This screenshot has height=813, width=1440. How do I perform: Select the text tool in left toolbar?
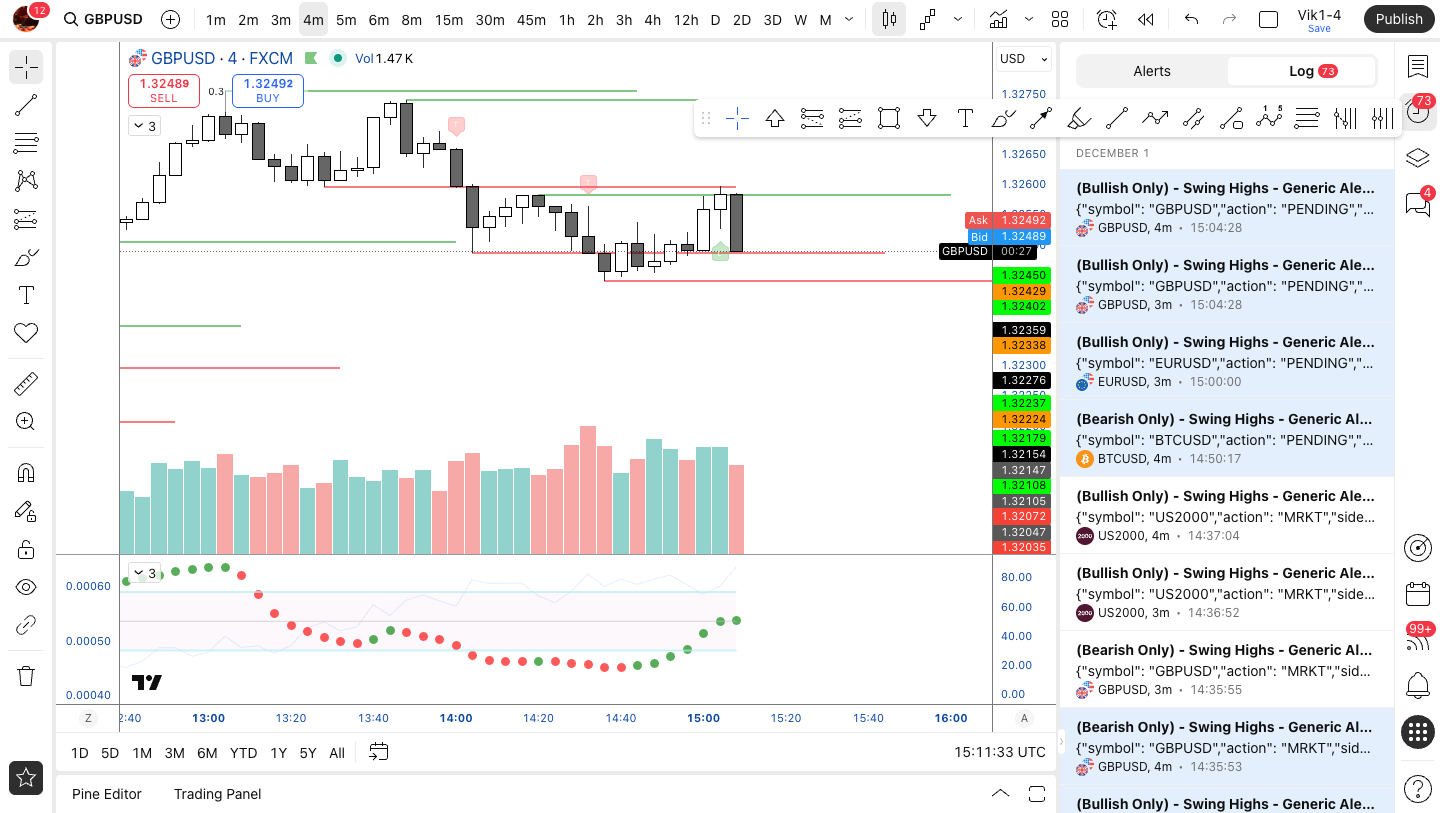pyautogui.click(x=26, y=295)
